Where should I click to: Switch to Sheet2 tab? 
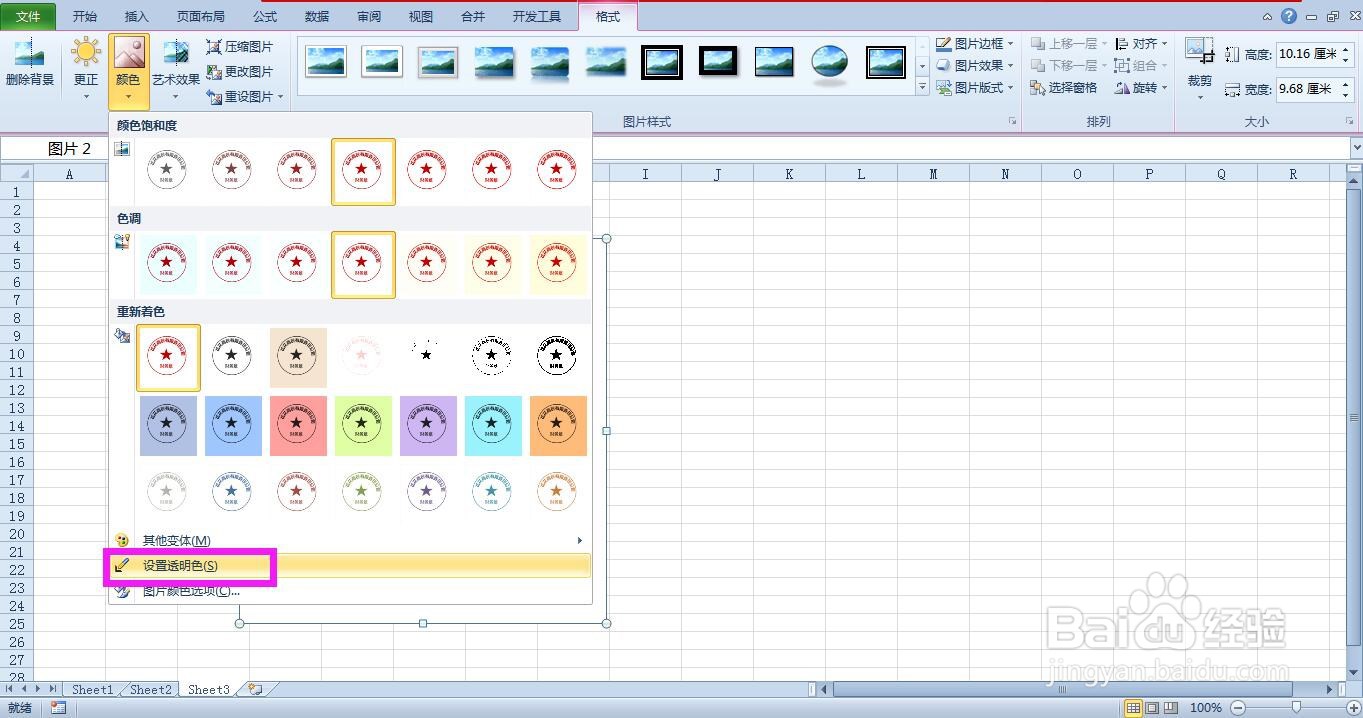coord(151,690)
